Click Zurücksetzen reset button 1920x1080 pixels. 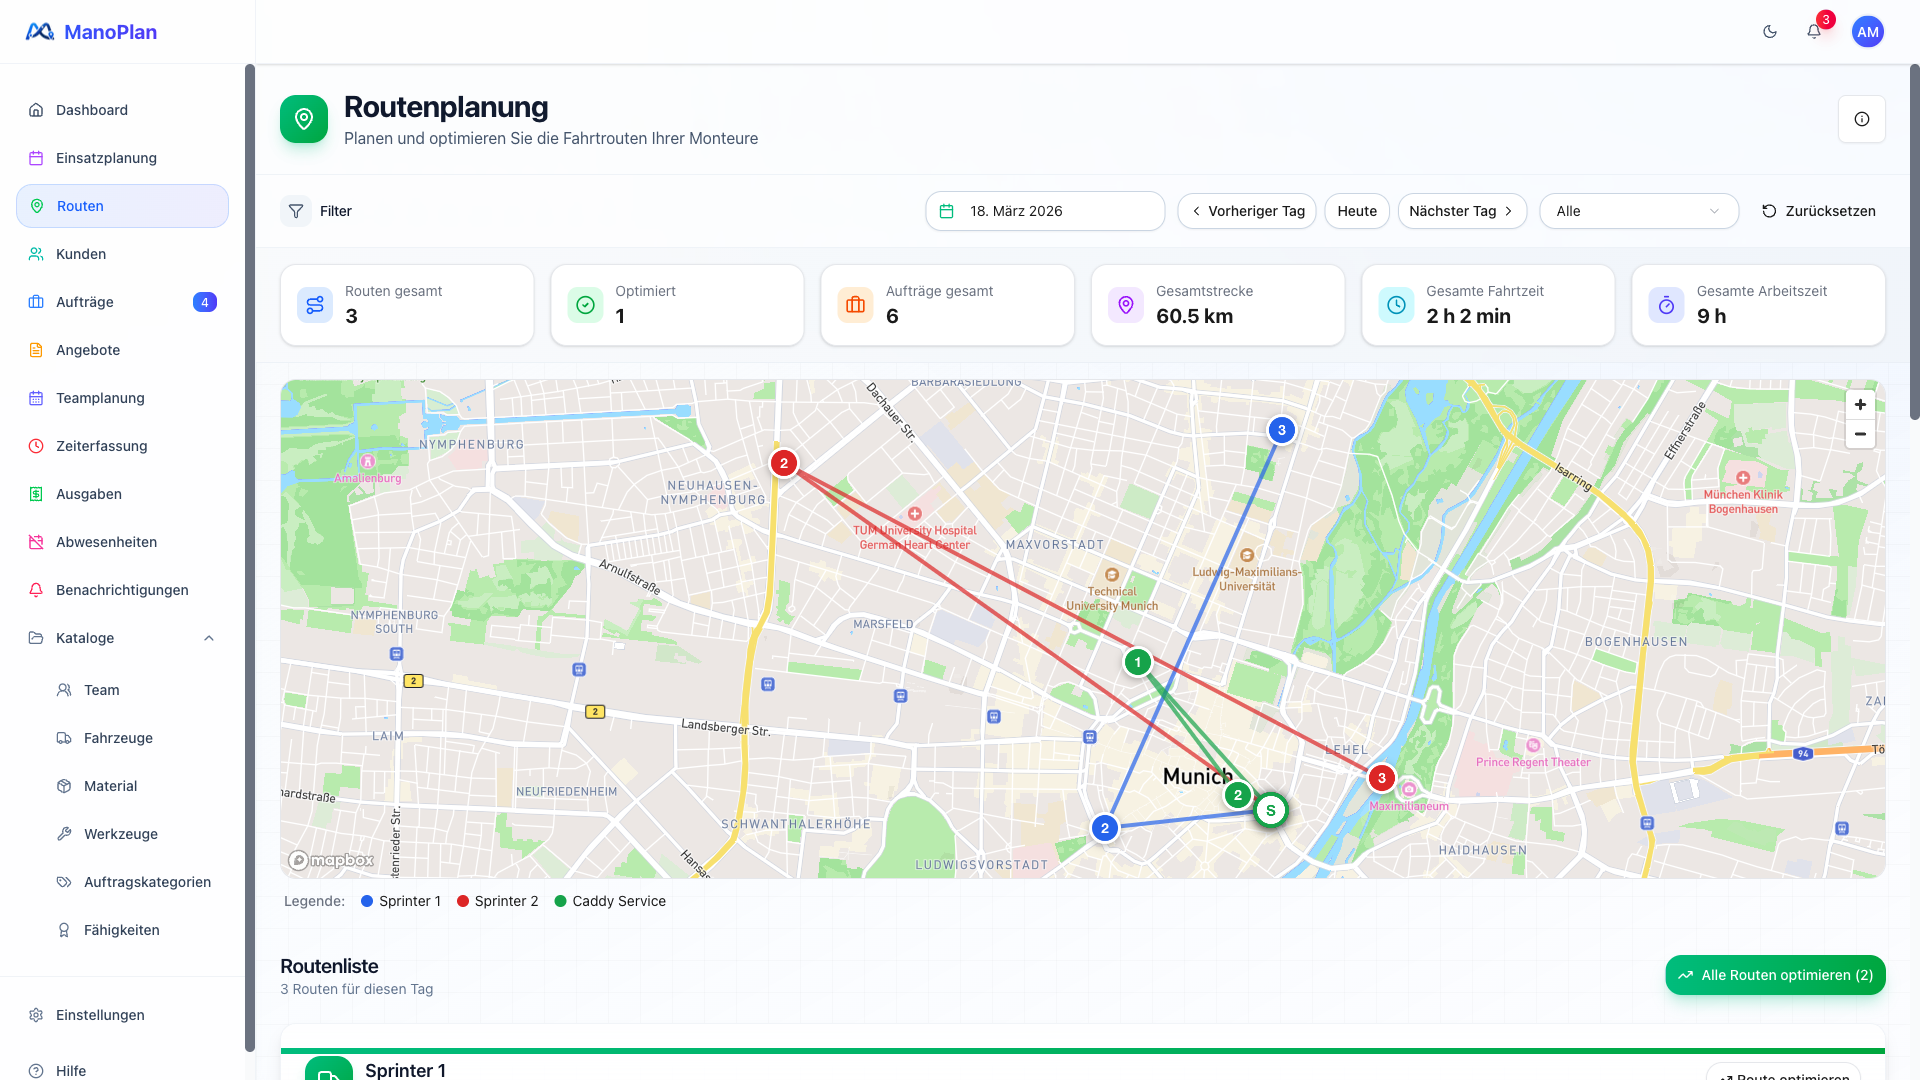click(x=1818, y=211)
